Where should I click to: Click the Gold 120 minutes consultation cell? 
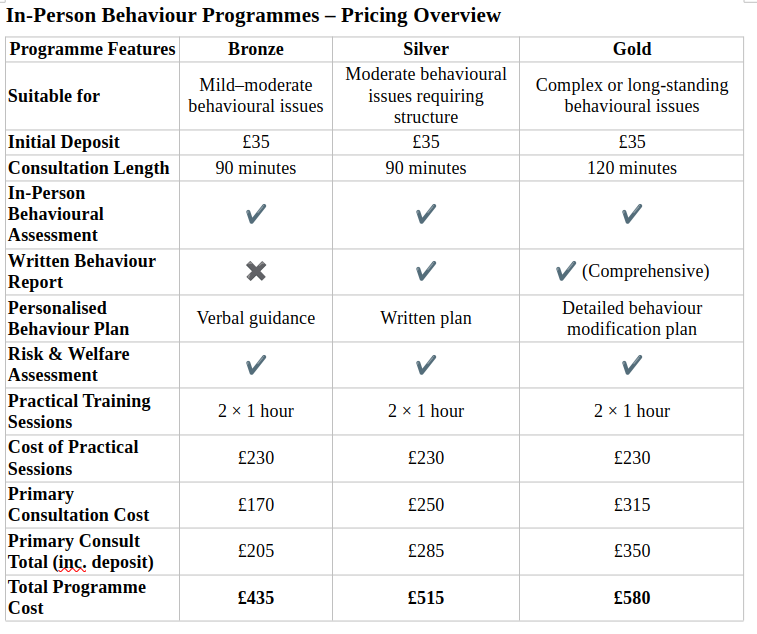(631, 168)
